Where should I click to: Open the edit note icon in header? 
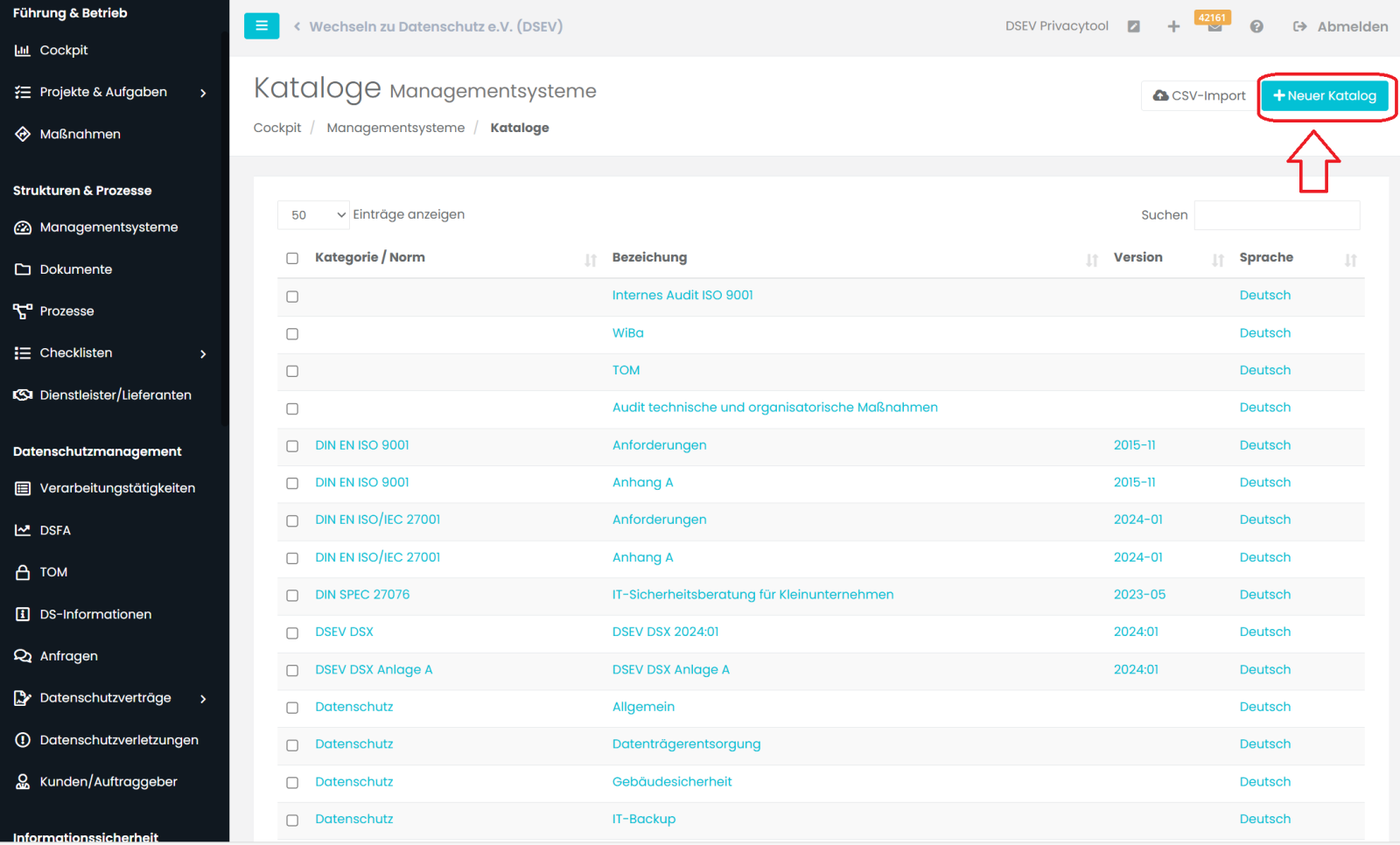(x=1133, y=27)
